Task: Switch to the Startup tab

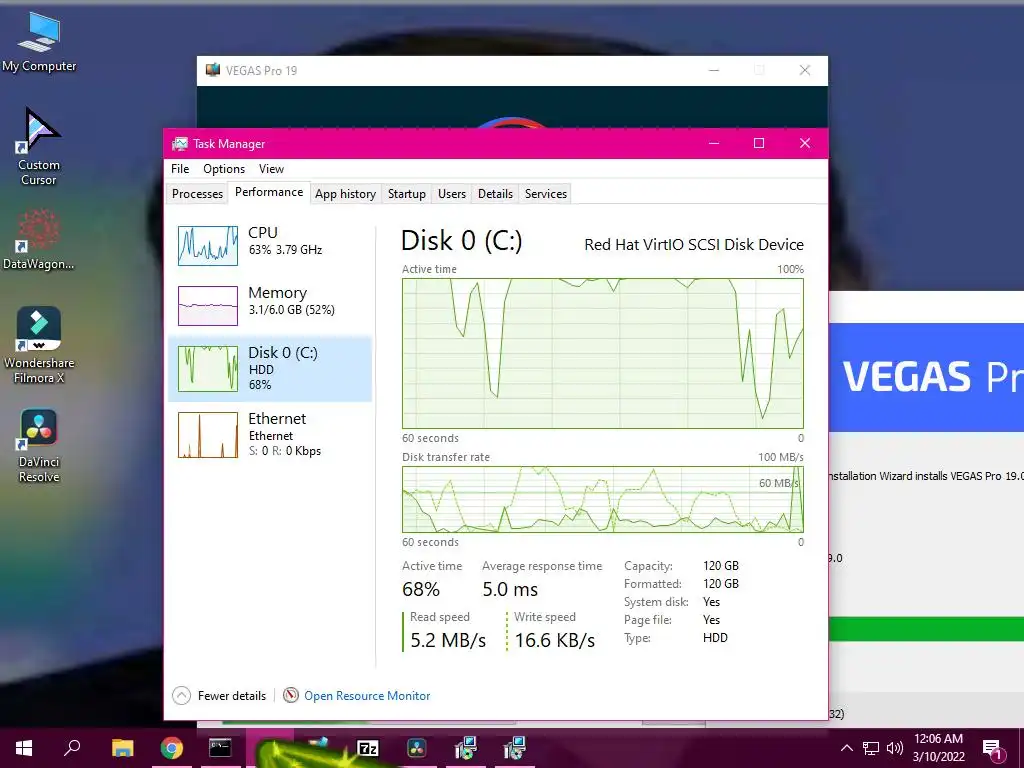Action: click(x=406, y=194)
